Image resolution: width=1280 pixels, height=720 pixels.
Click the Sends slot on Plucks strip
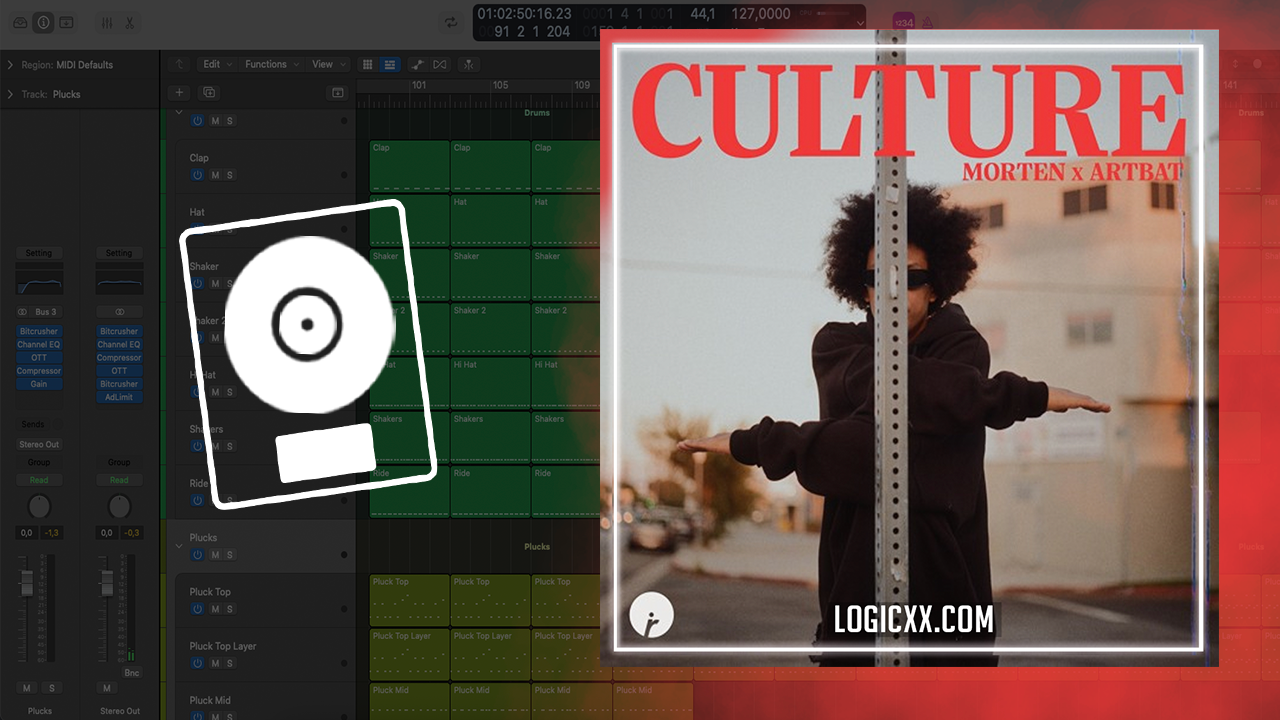(x=33, y=424)
